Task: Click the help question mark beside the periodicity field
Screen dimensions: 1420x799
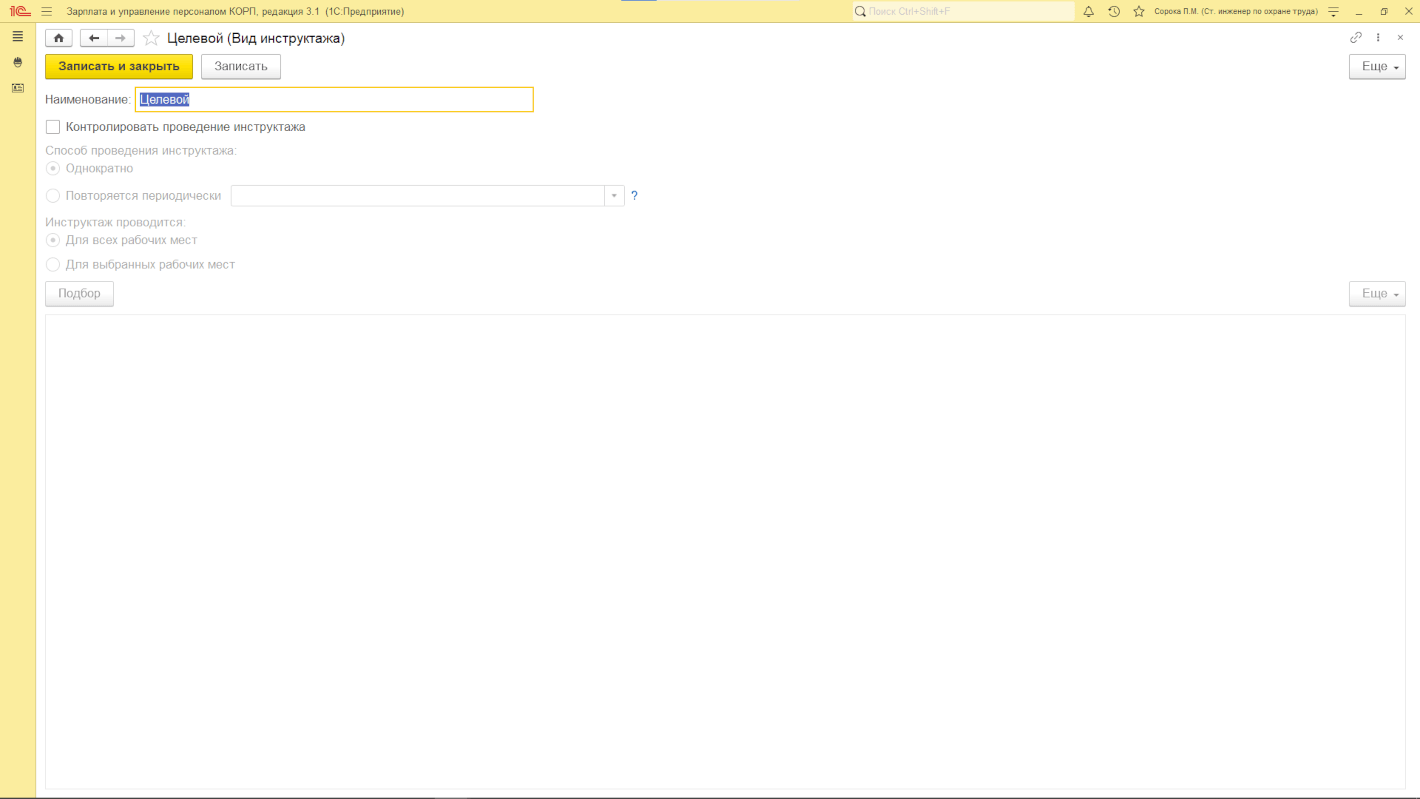Action: (x=634, y=196)
